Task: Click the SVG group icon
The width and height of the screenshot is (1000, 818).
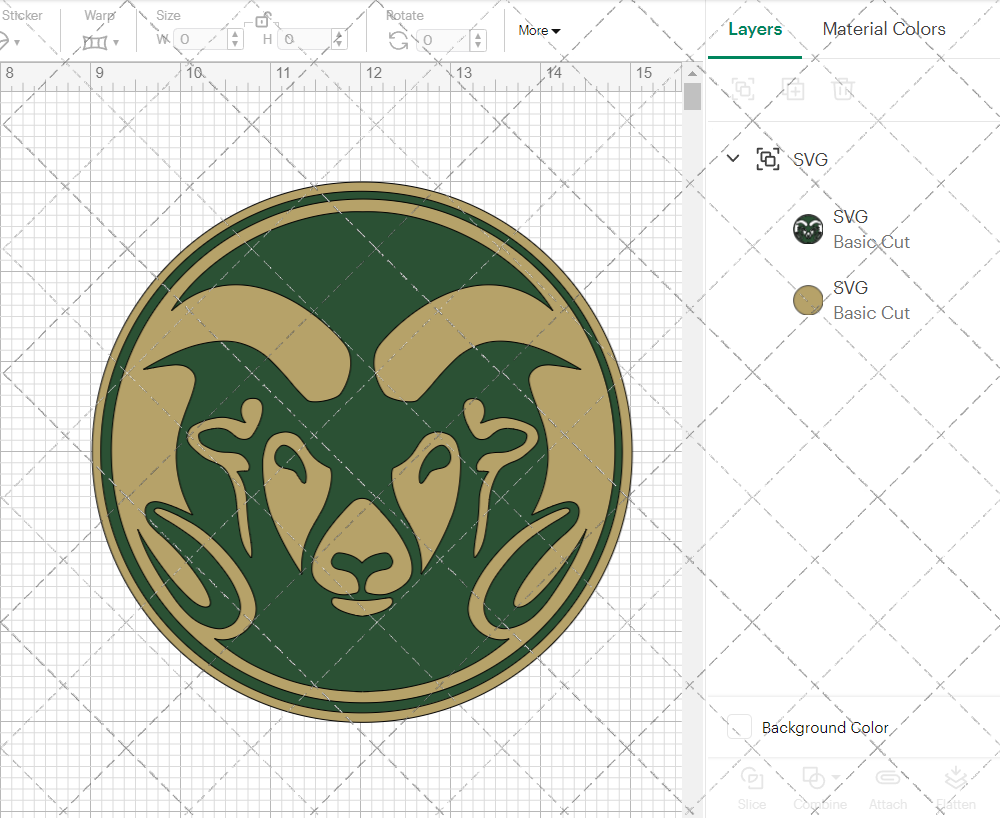Action: click(768, 159)
